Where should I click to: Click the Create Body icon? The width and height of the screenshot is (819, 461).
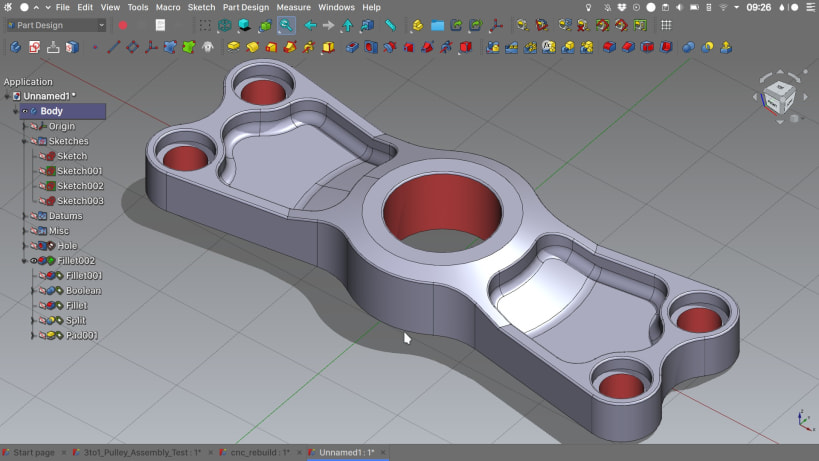(15, 46)
